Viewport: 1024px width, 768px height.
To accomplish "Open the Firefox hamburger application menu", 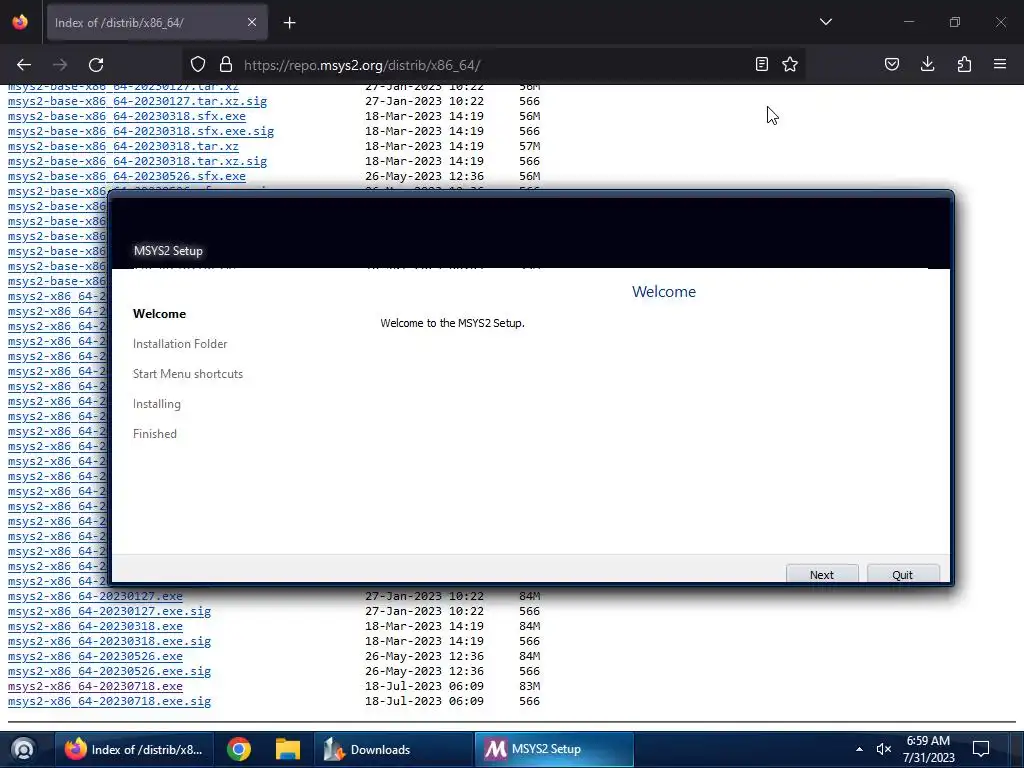I will click(1000, 64).
